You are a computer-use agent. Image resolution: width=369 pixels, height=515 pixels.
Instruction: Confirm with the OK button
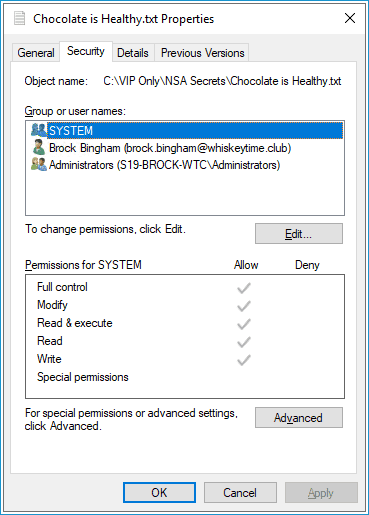click(x=159, y=492)
